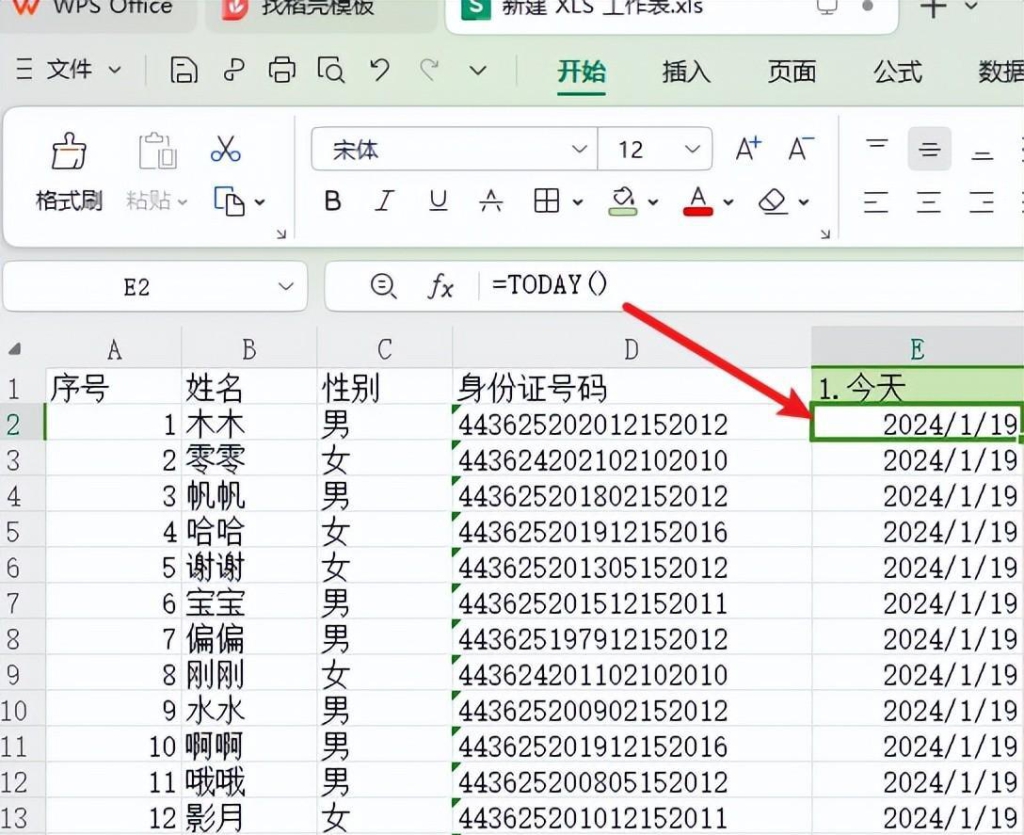The image size is (1024, 835).
Task: Click the Redo icon
Action: pyautogui.click(x=429, y=70)
